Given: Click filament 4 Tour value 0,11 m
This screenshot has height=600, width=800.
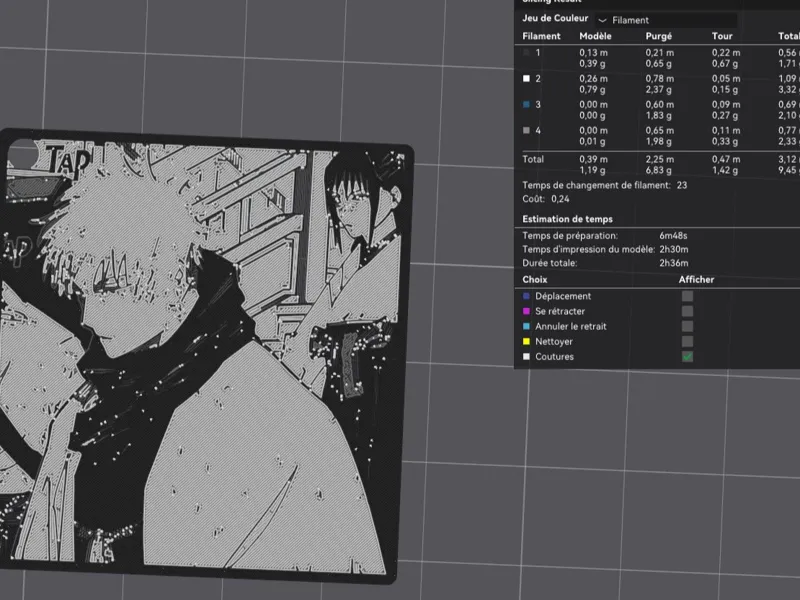Looking at the screenshot, I should tap(726, 131).
